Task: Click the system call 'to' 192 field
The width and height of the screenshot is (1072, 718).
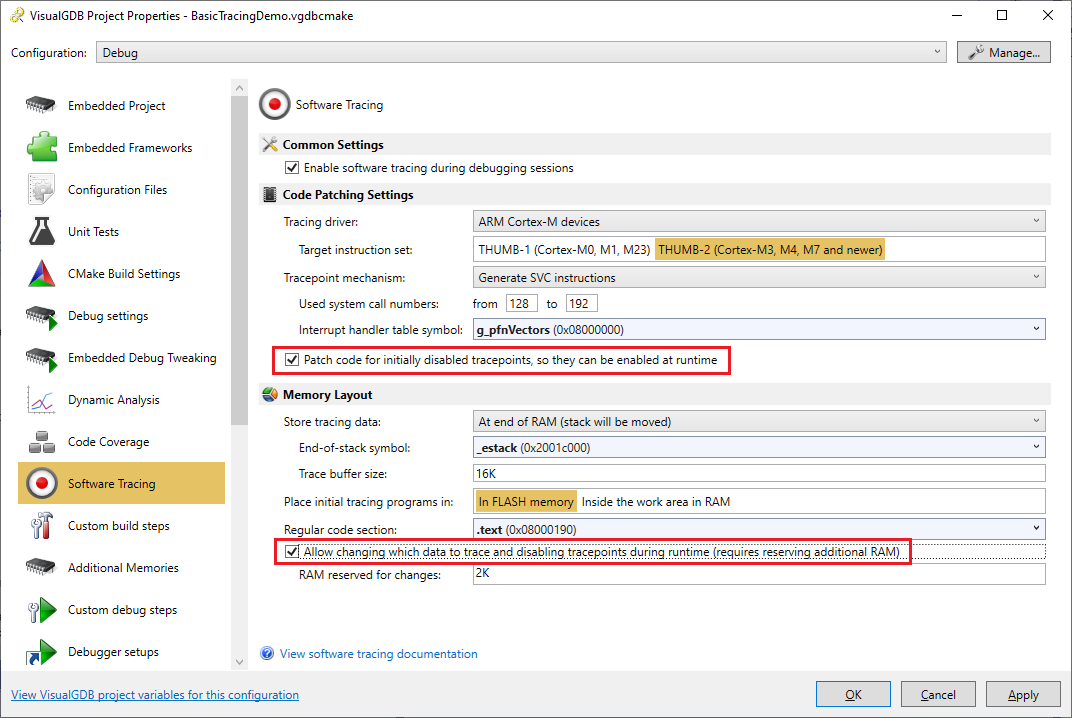Action: pos(582,304)
